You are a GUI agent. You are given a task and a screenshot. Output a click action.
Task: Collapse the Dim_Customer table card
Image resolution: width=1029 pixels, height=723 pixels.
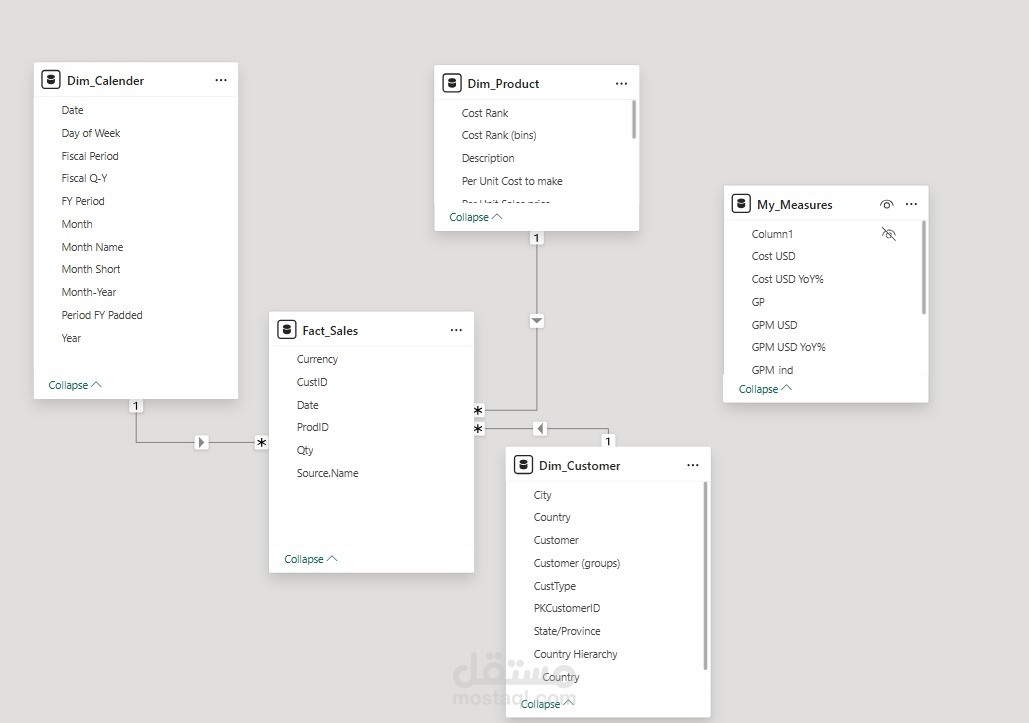pos(547,704)
